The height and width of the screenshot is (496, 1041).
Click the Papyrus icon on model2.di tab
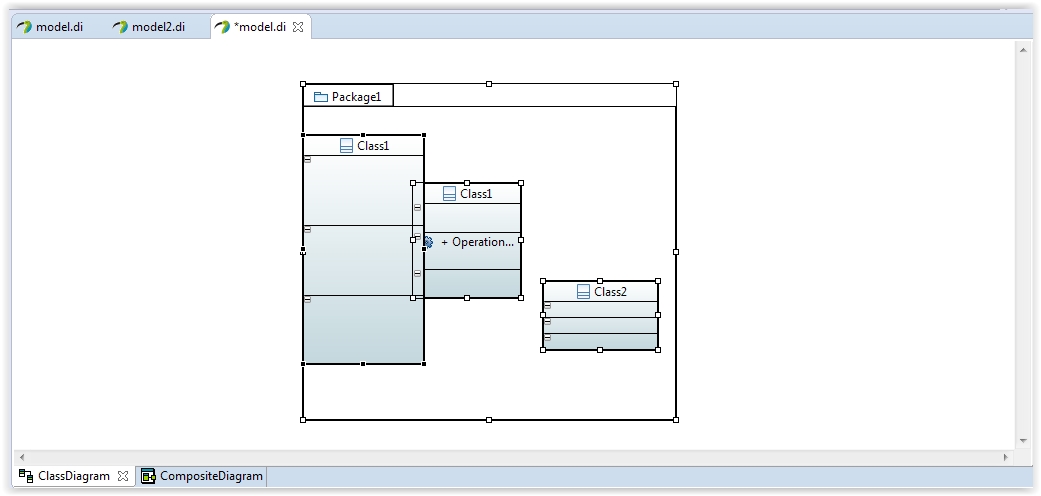point(120,27)
